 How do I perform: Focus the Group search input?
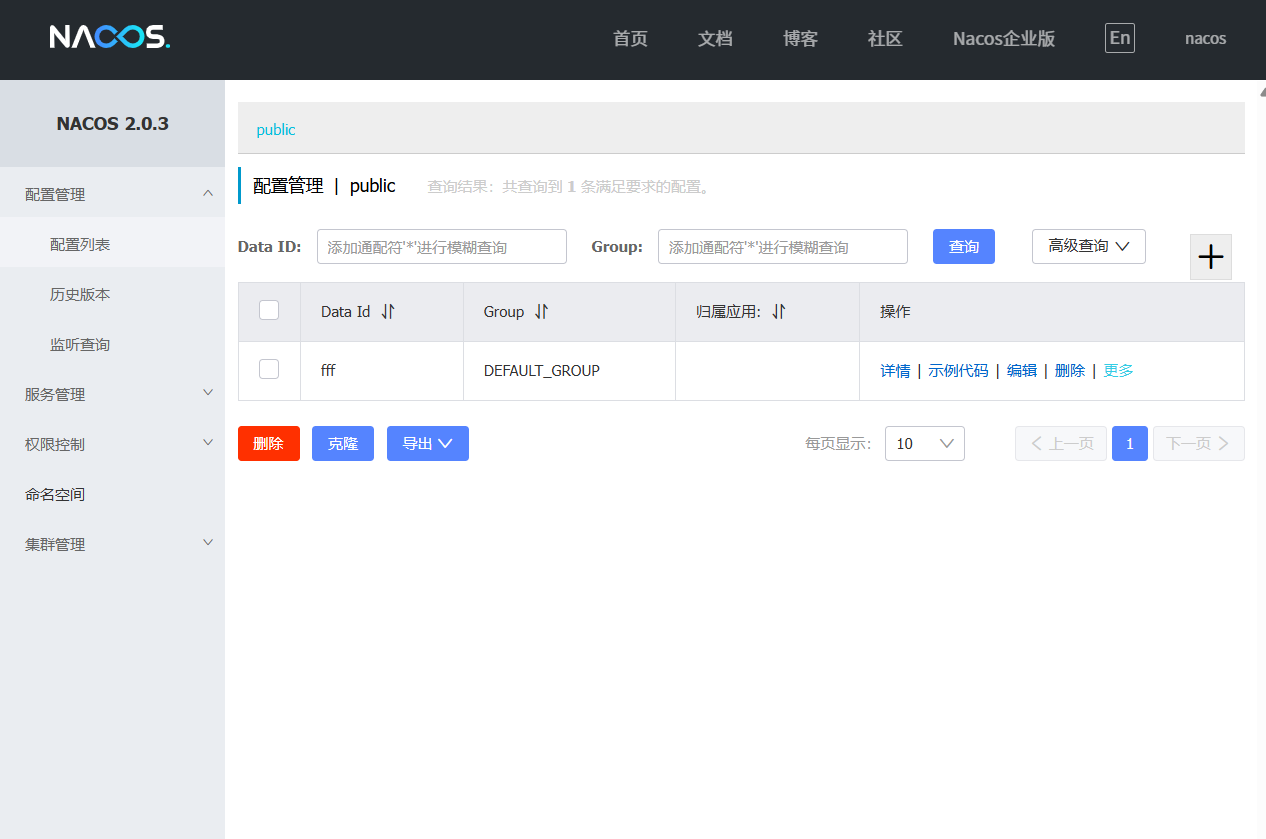(783, 246)
